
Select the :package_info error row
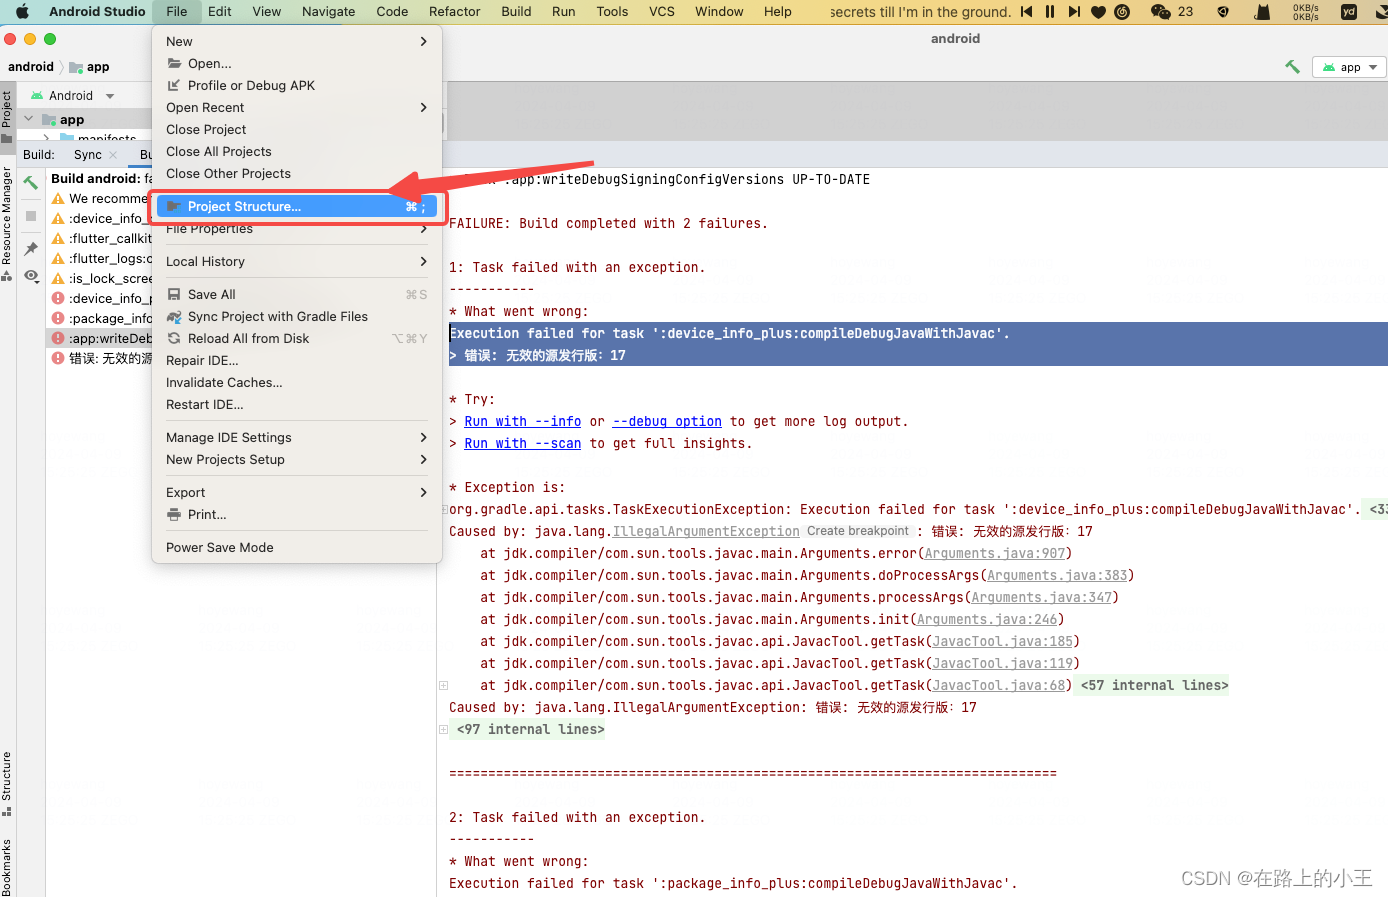101,318
